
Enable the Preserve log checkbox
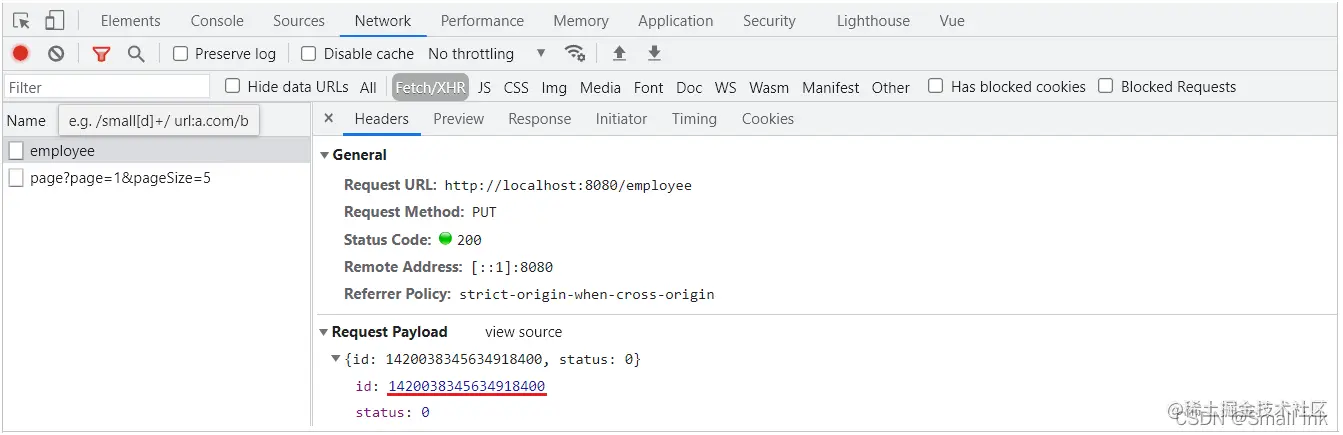[x=181, y=54]
